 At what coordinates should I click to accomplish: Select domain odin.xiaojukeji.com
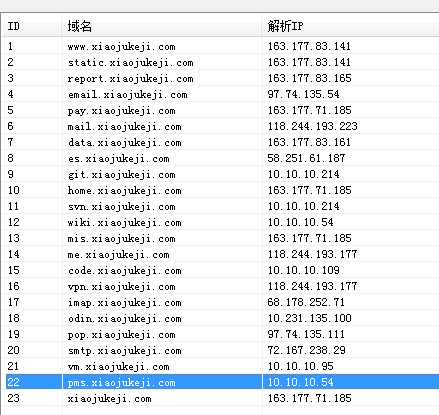pyautogui.click(x=124, y=318)
